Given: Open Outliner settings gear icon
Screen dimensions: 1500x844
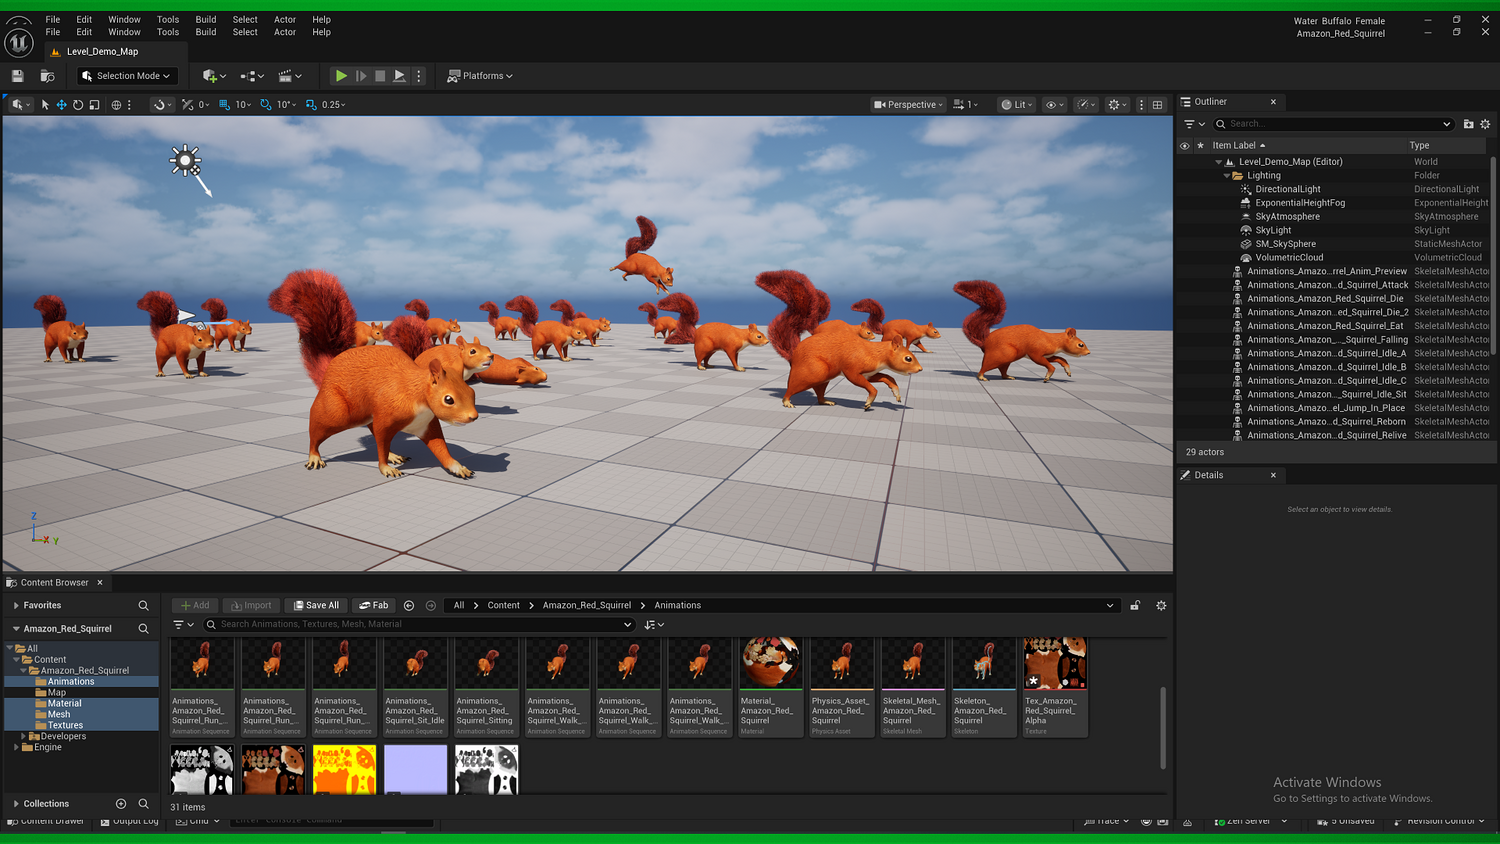Looking at the screenshot, I should tap(1485, 124).
